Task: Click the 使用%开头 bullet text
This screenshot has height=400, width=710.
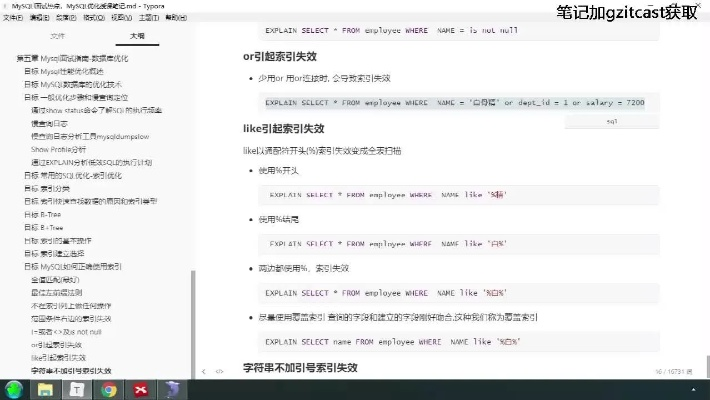Action: (278, 171)
